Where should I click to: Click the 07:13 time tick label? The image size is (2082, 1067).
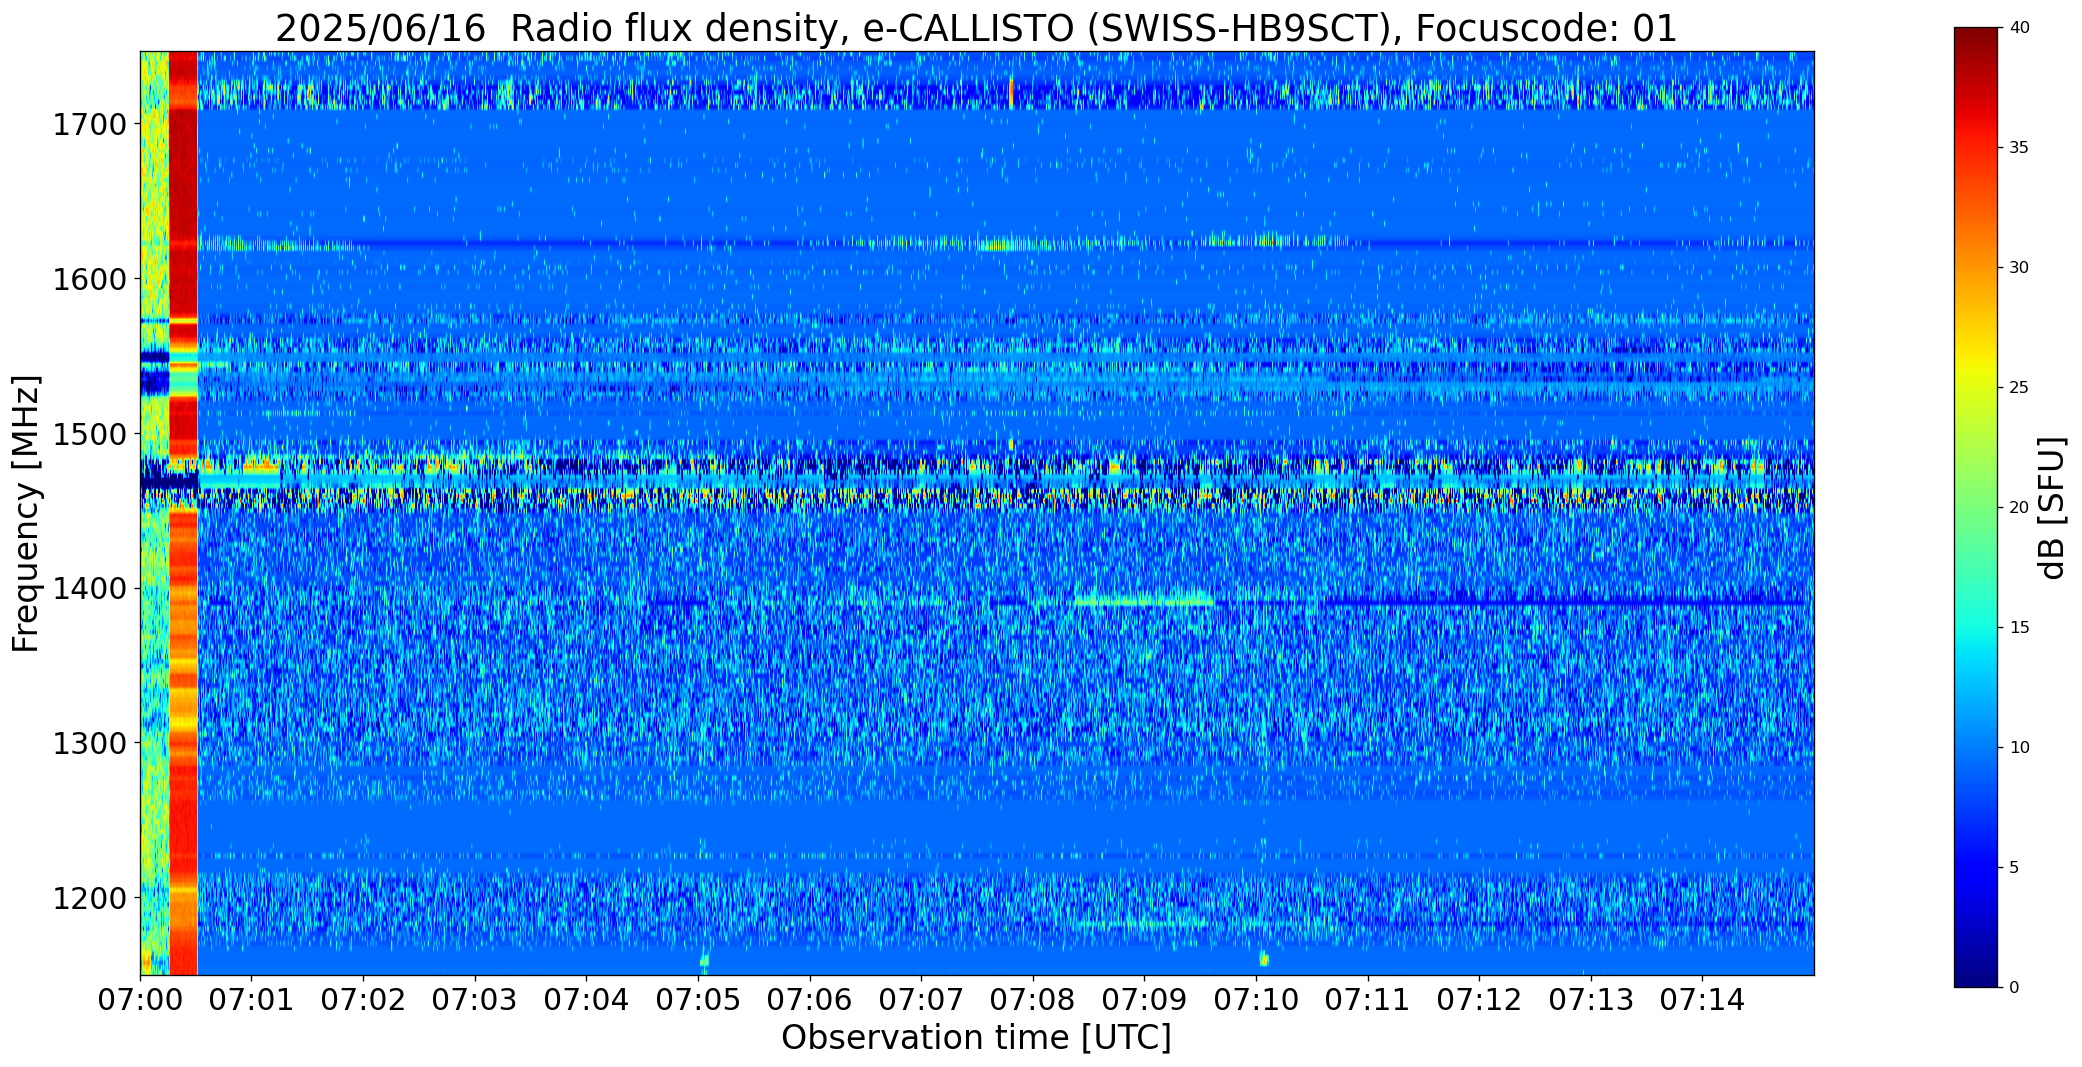pyautogui.click(x=1590, y=1000)
